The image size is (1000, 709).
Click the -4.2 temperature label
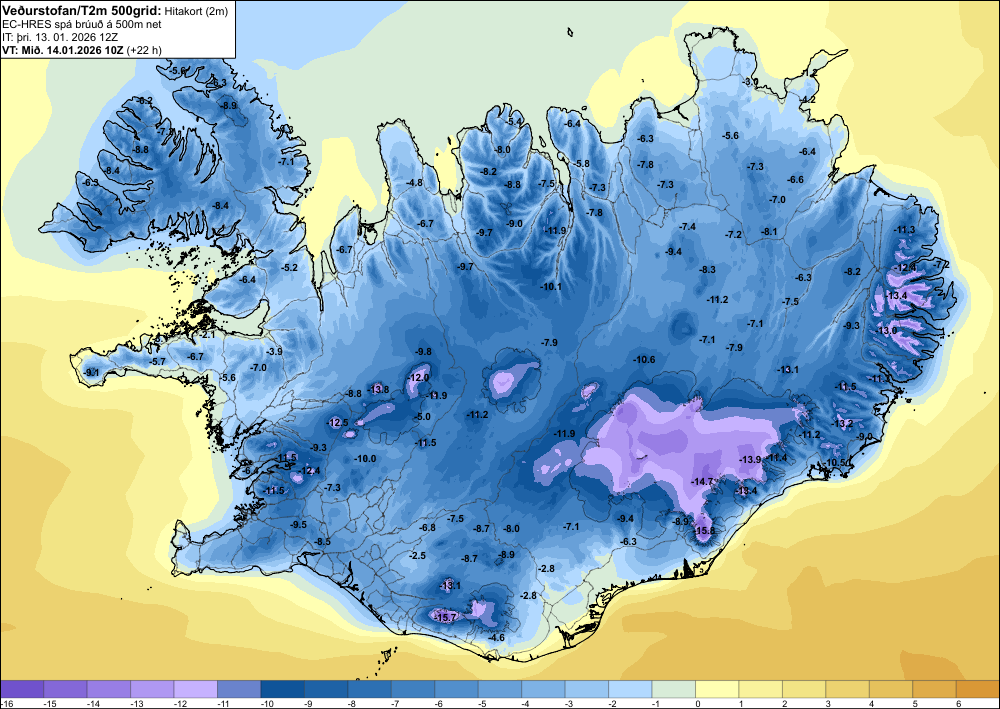point(808,99)
